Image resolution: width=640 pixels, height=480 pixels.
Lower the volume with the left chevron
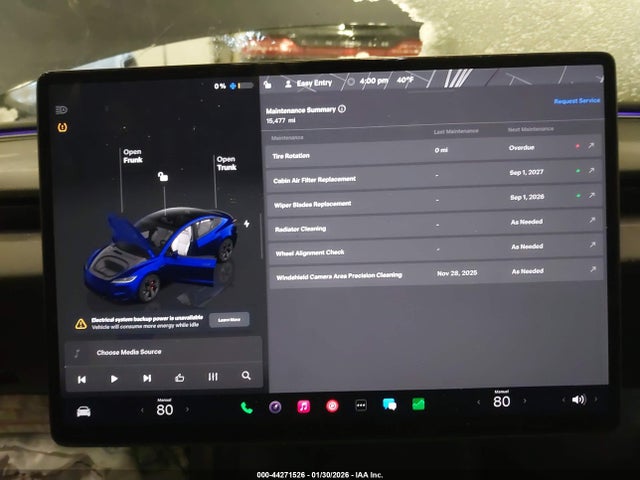click(563, 400)
